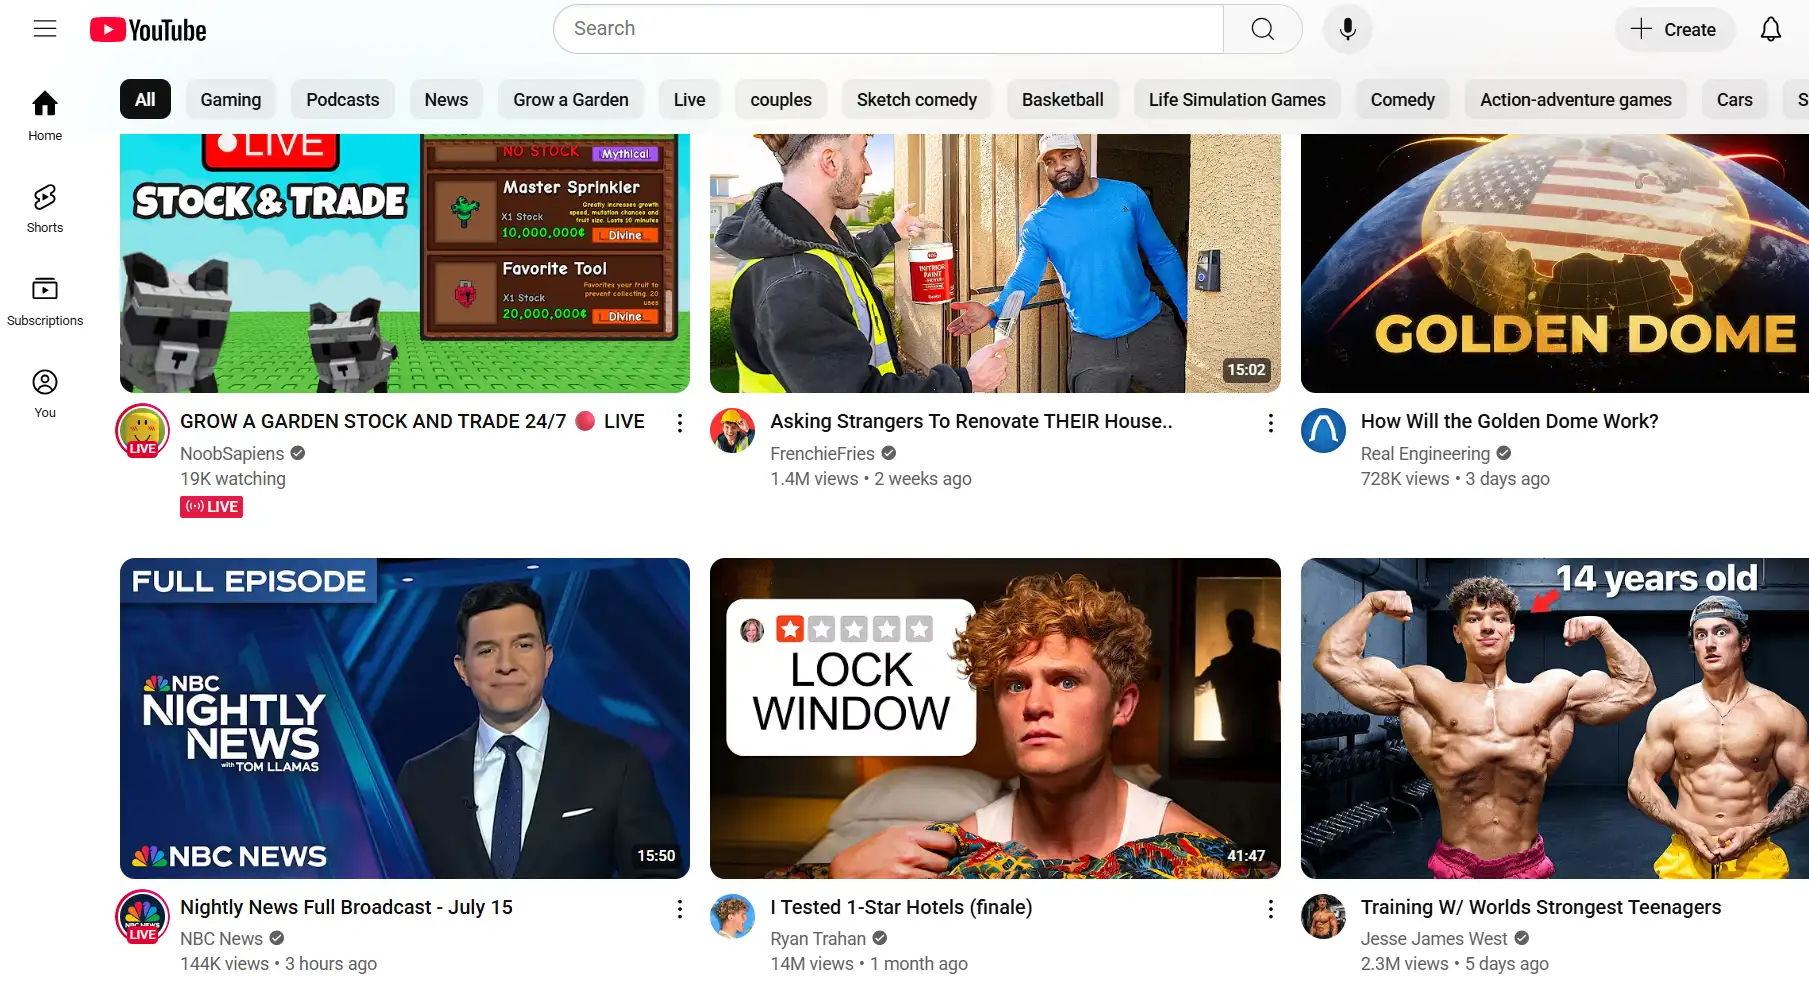Open the Golden Dome video thumbnail

(1555, 263)
